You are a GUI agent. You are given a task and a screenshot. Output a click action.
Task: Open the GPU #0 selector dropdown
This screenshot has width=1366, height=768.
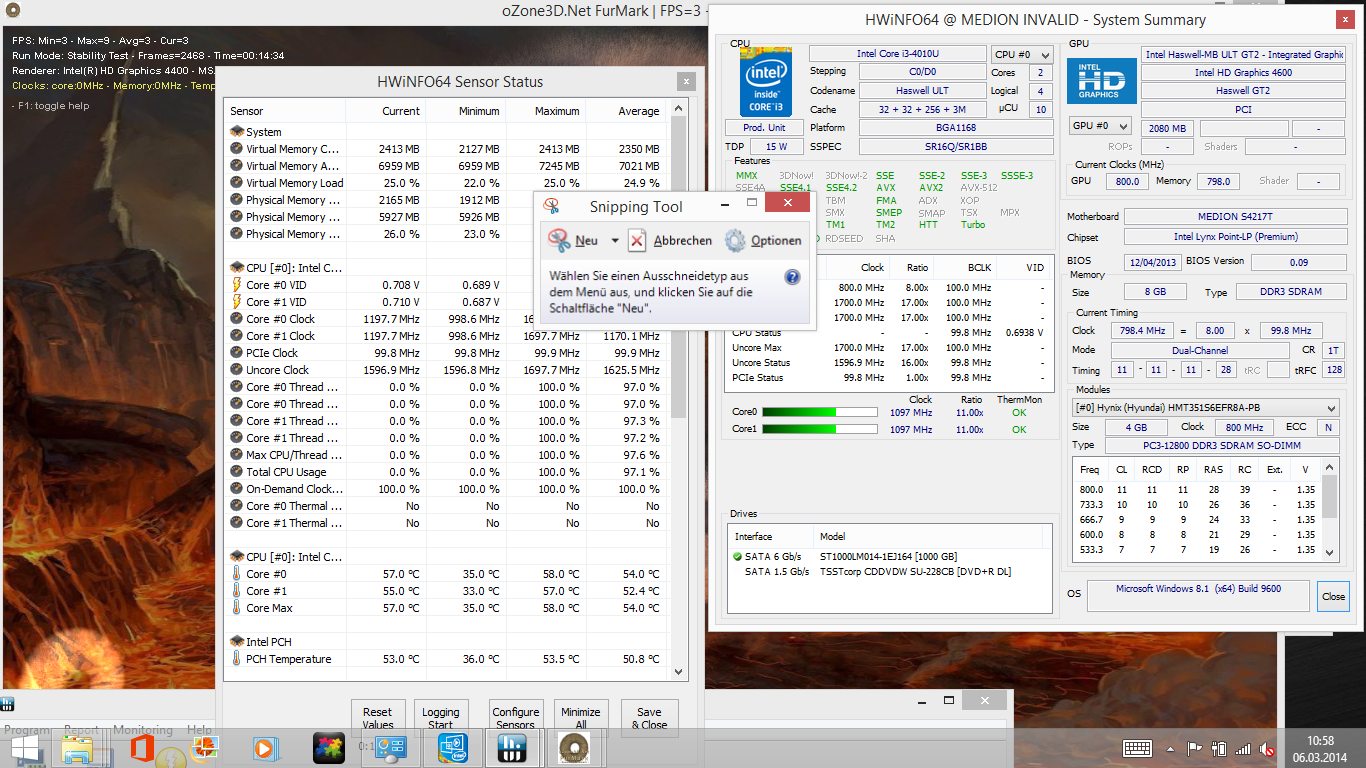click(x=1100, y=126)
